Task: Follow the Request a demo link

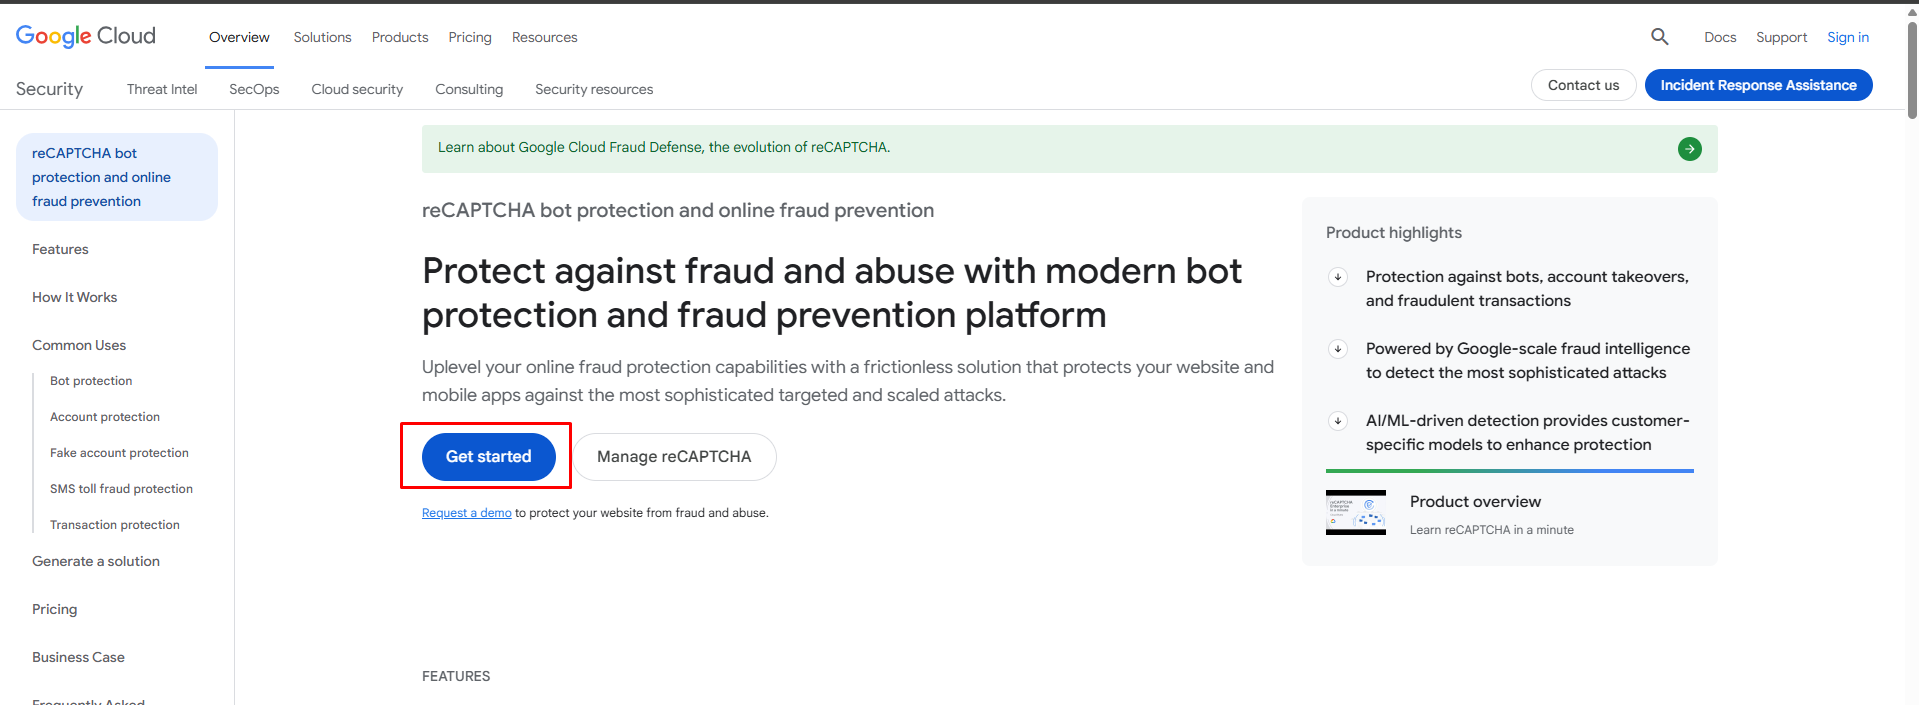Action: (466, 513)
